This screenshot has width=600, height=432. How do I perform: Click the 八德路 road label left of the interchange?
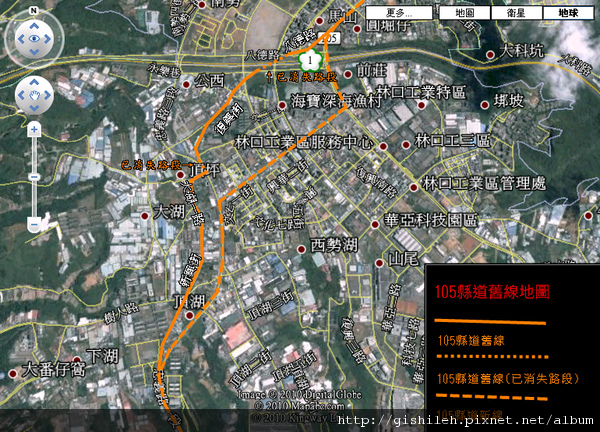click(263, 55)
